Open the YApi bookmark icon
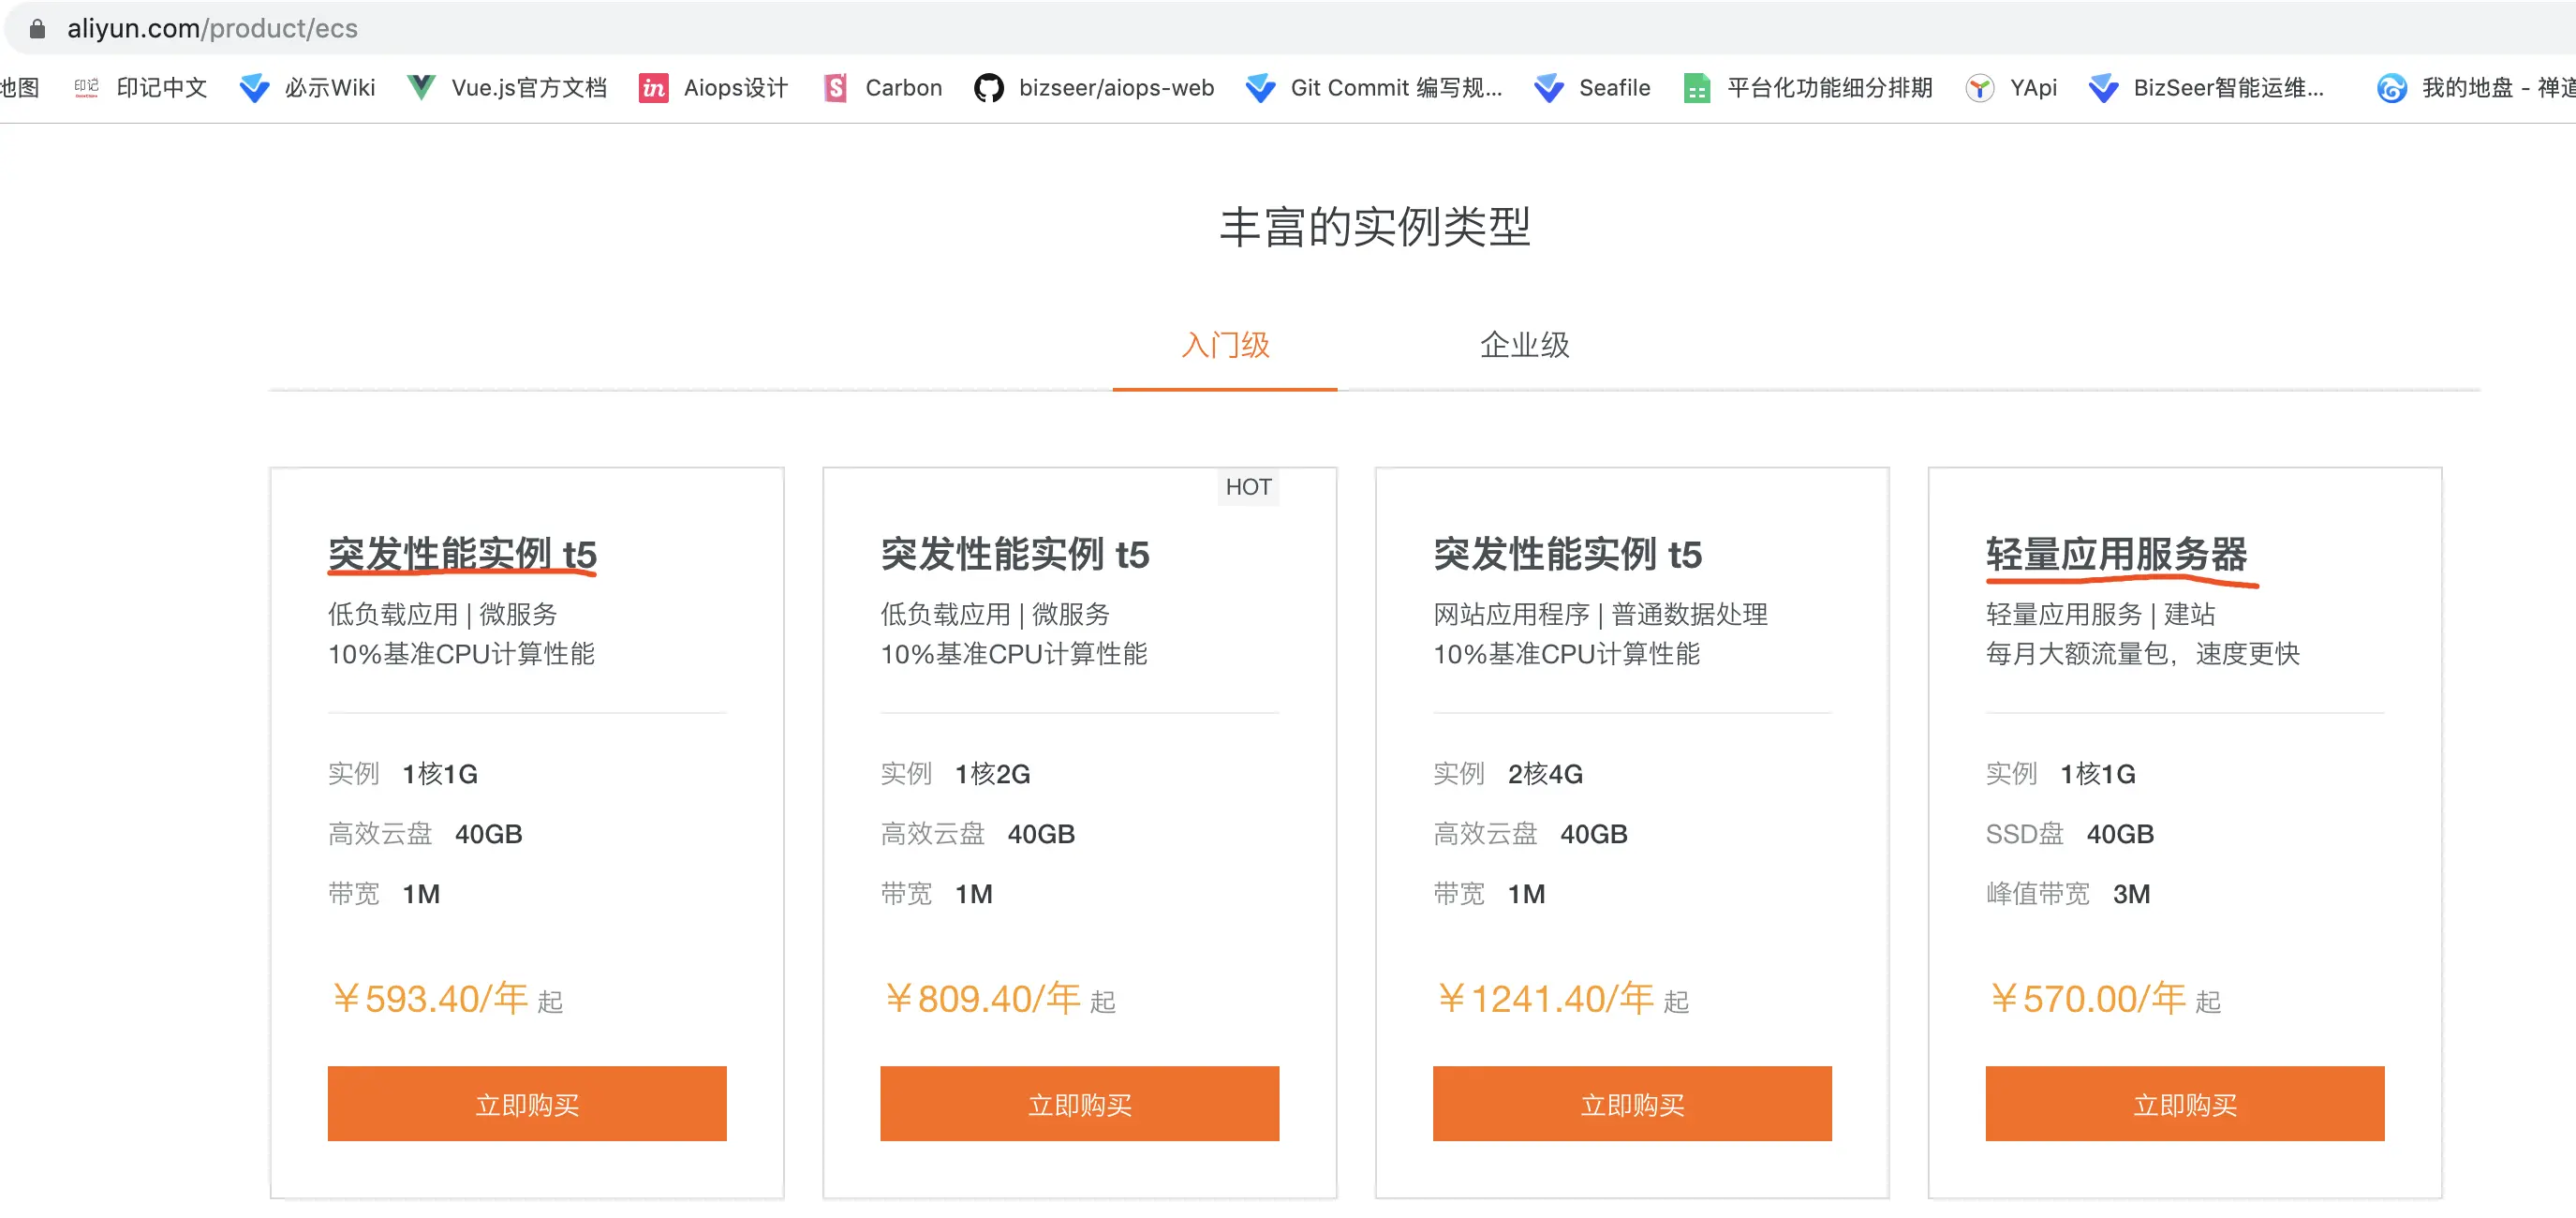 point(1979,88)
